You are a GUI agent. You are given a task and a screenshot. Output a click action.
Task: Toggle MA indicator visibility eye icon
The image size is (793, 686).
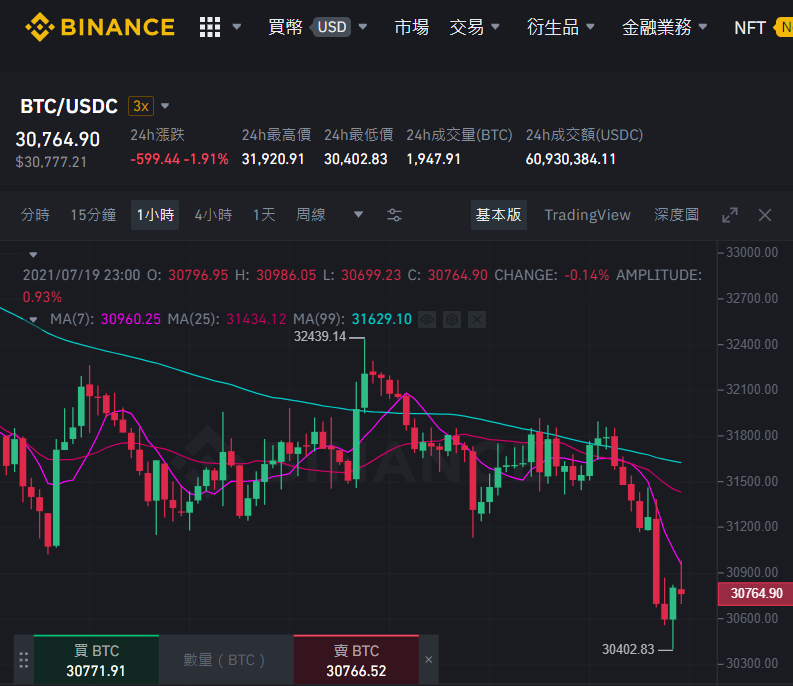pos(427,319)
